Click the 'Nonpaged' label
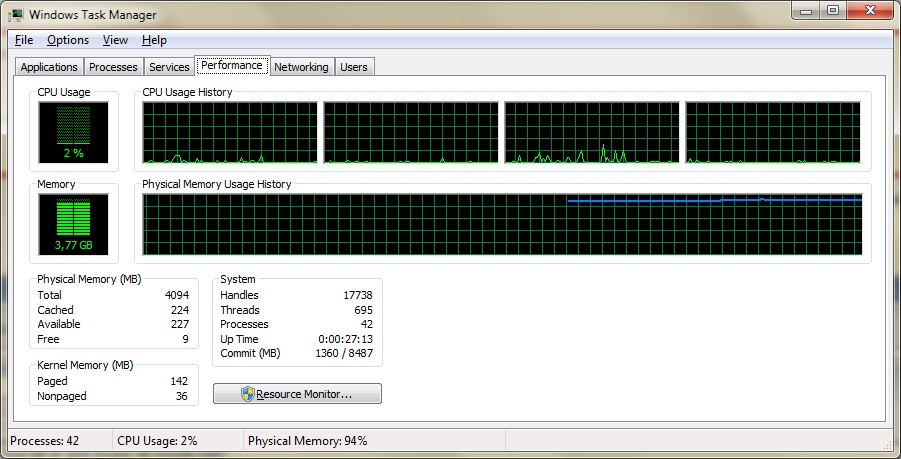This screenshot has height=459, width=901. point(61,396)
